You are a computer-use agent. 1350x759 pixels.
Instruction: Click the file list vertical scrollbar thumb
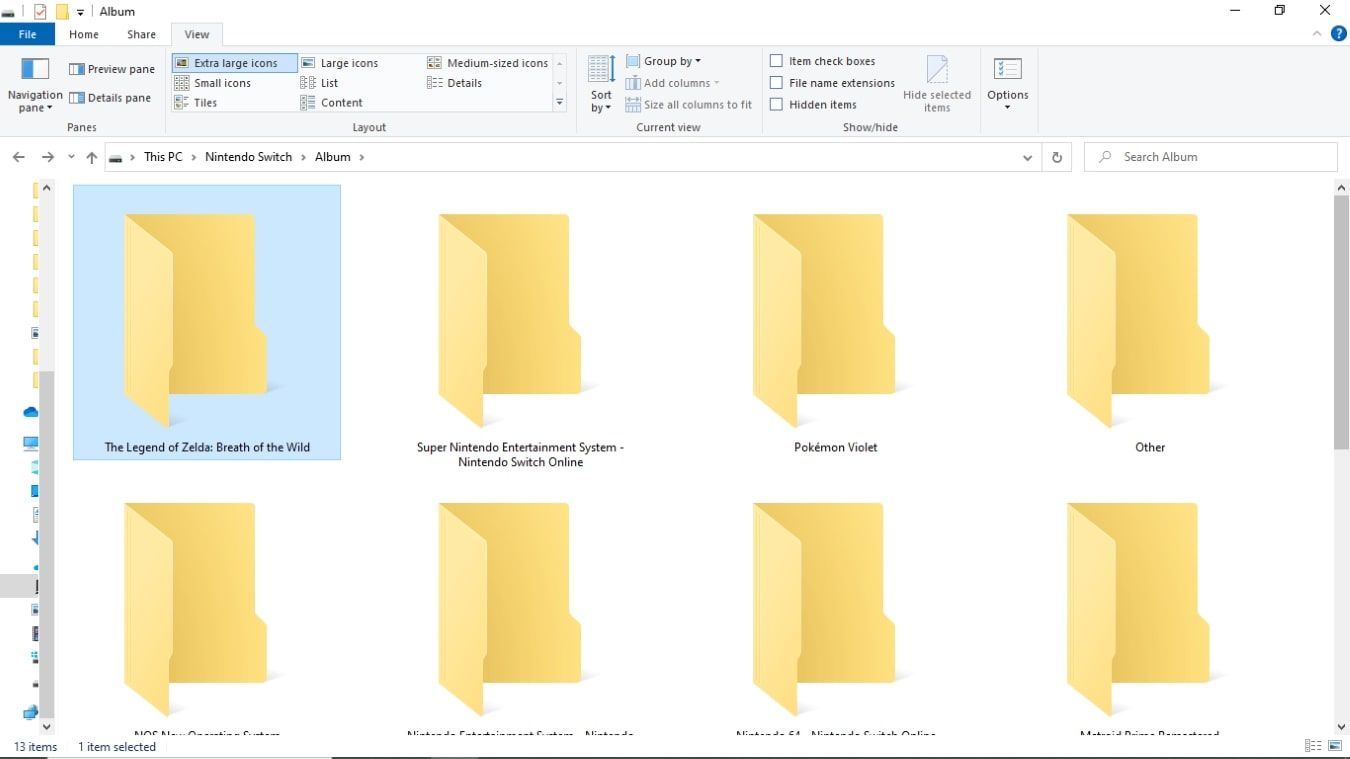tap(1342, 323)
